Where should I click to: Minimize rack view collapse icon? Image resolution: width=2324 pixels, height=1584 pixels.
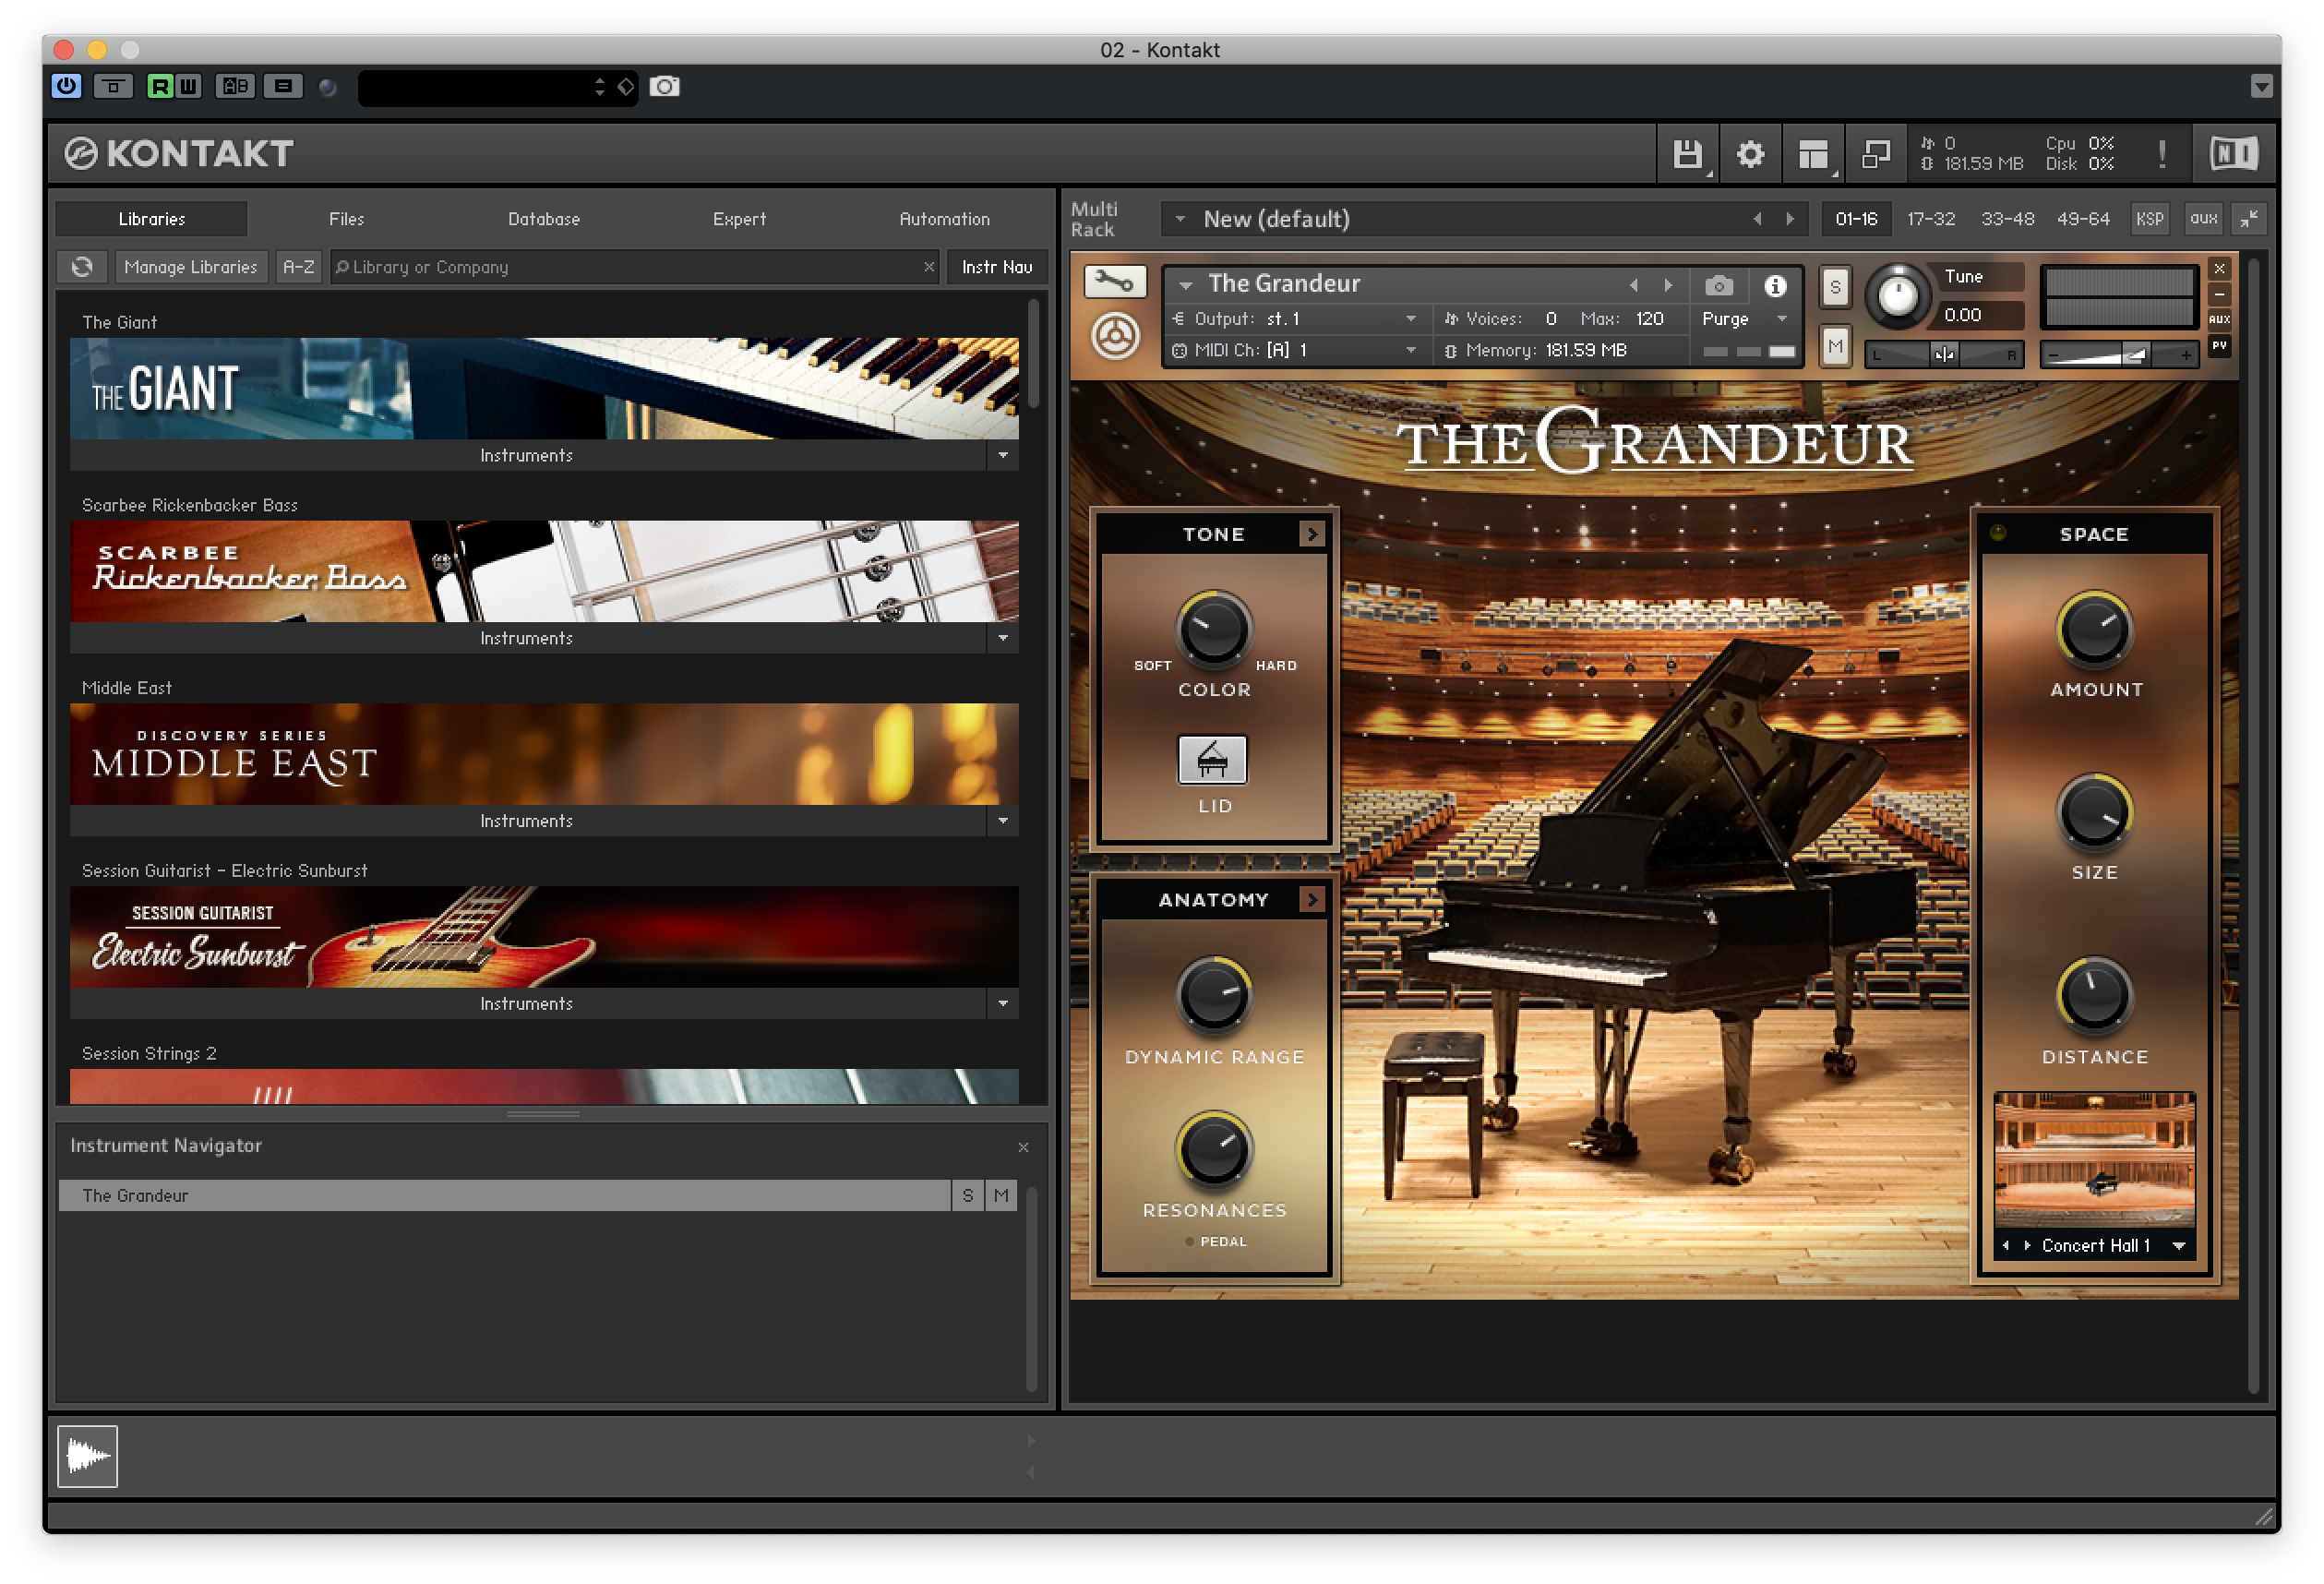2249,219
